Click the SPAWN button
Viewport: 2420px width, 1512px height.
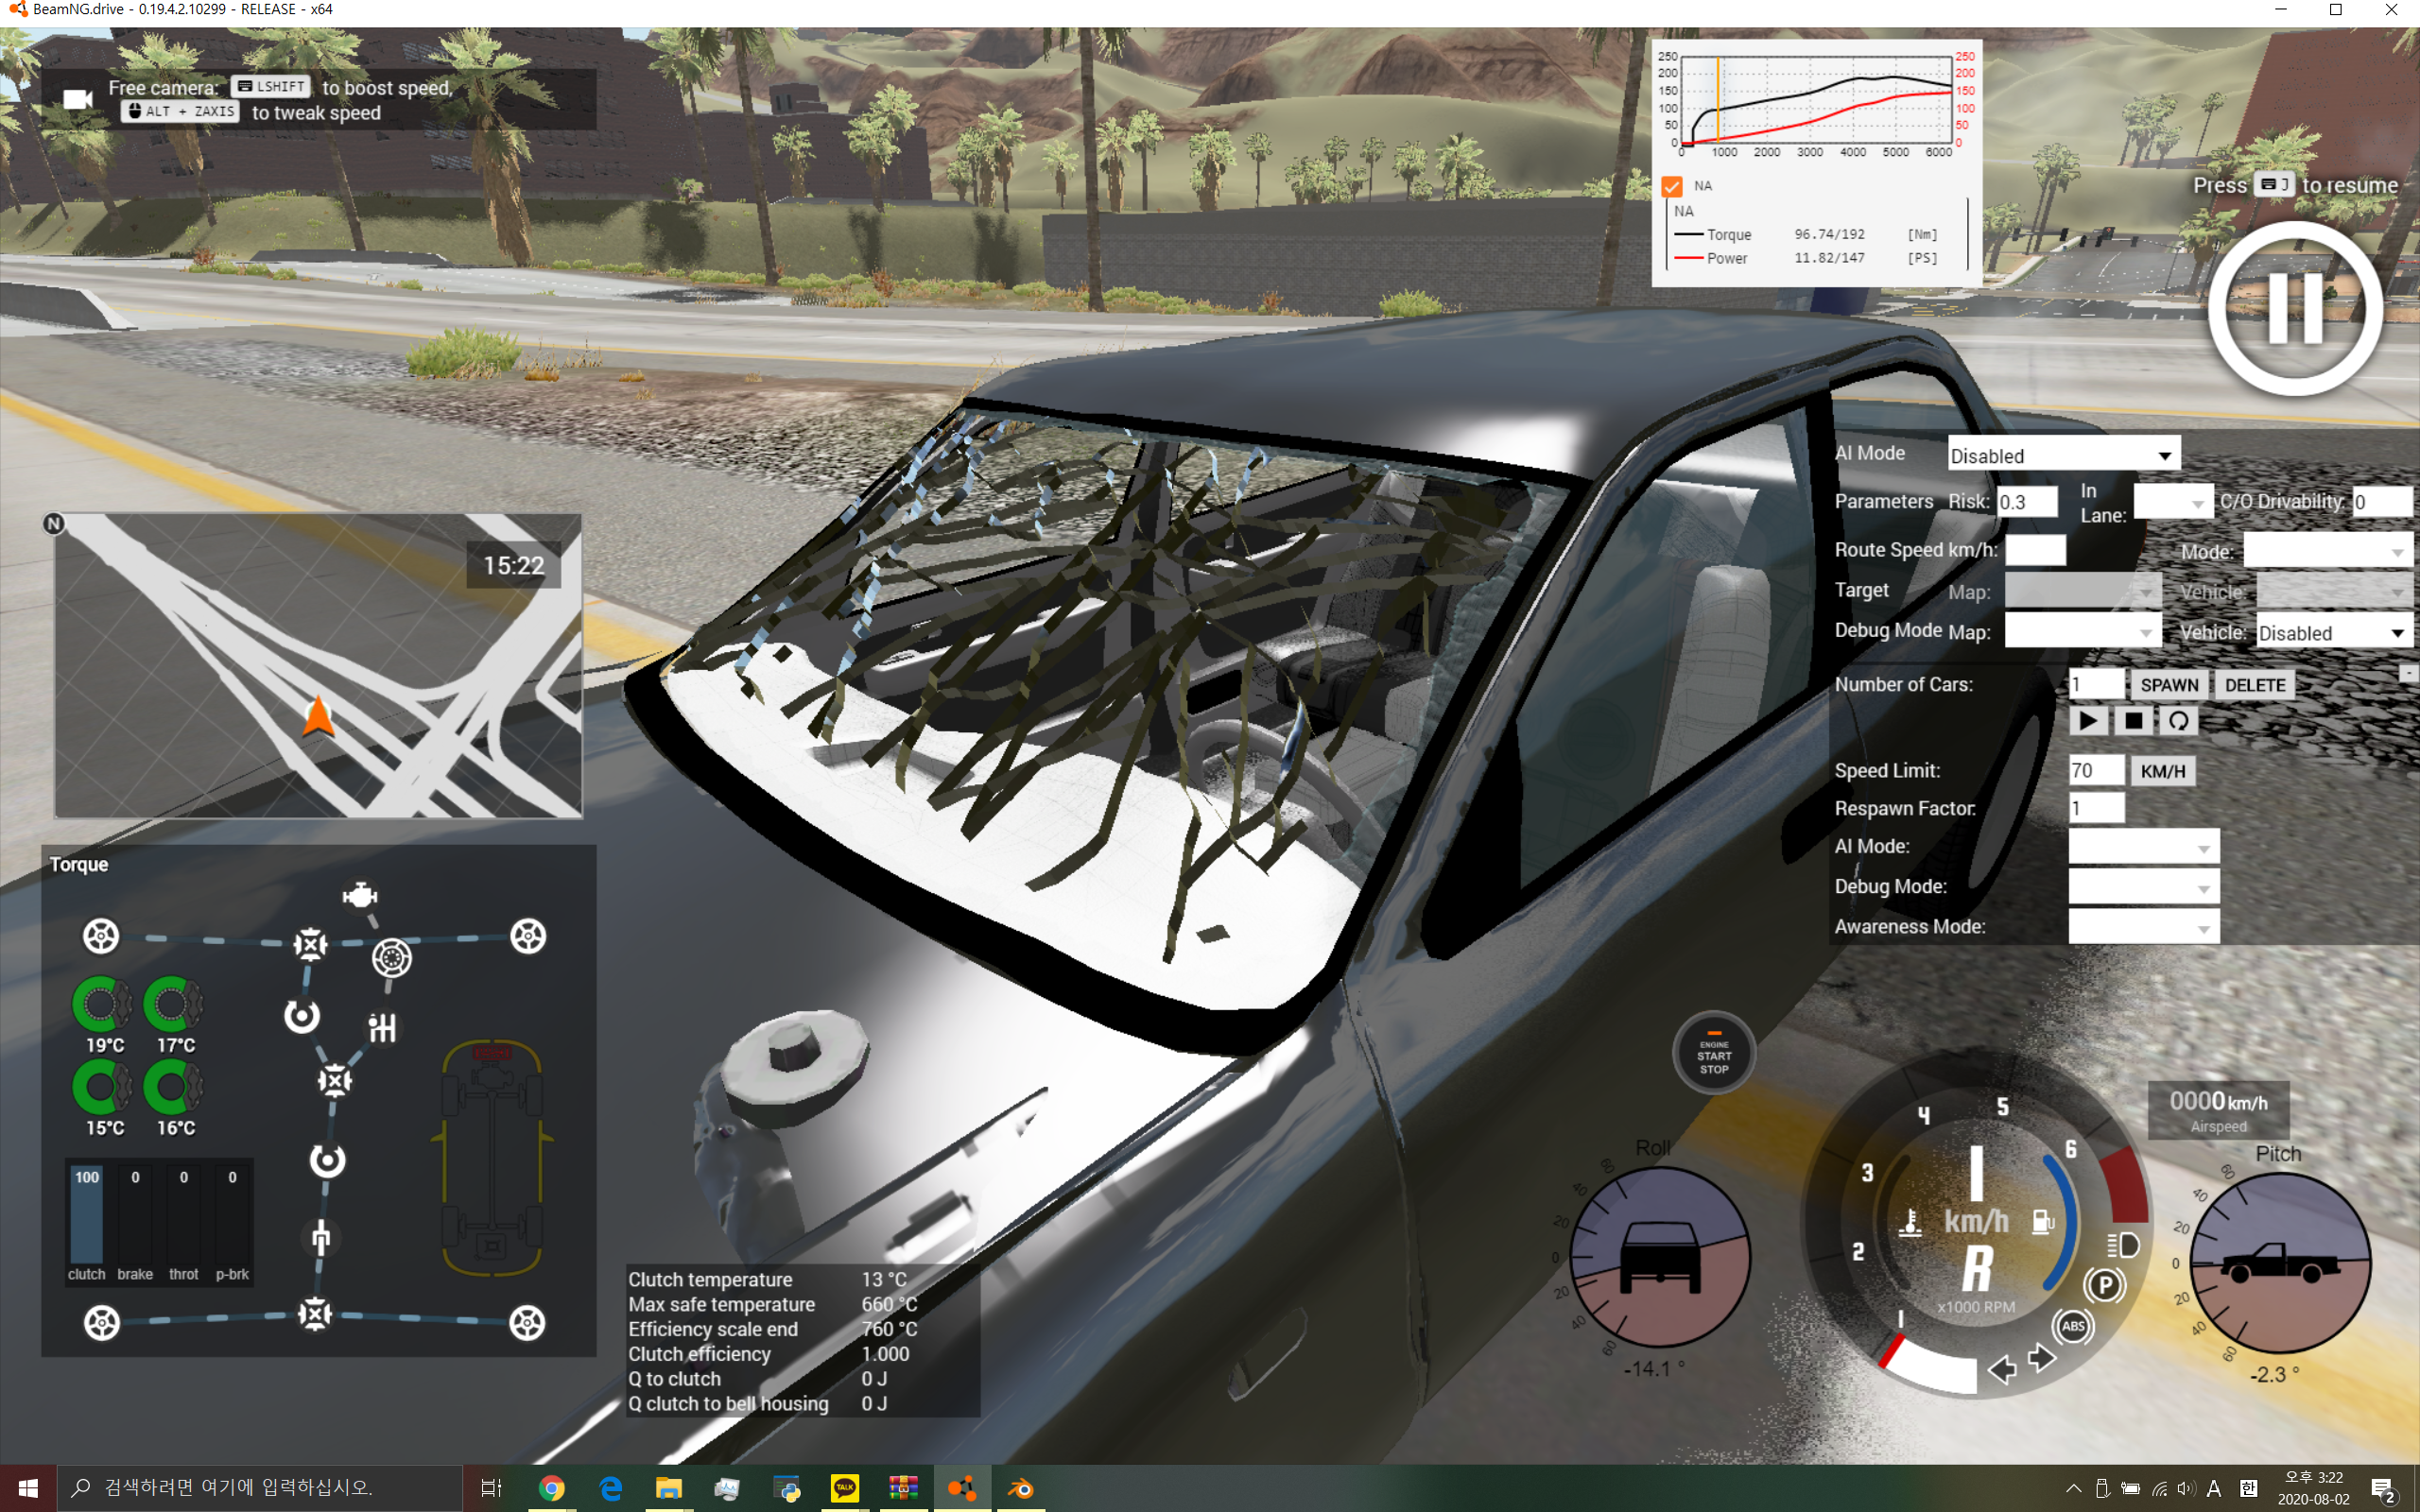2168,685
